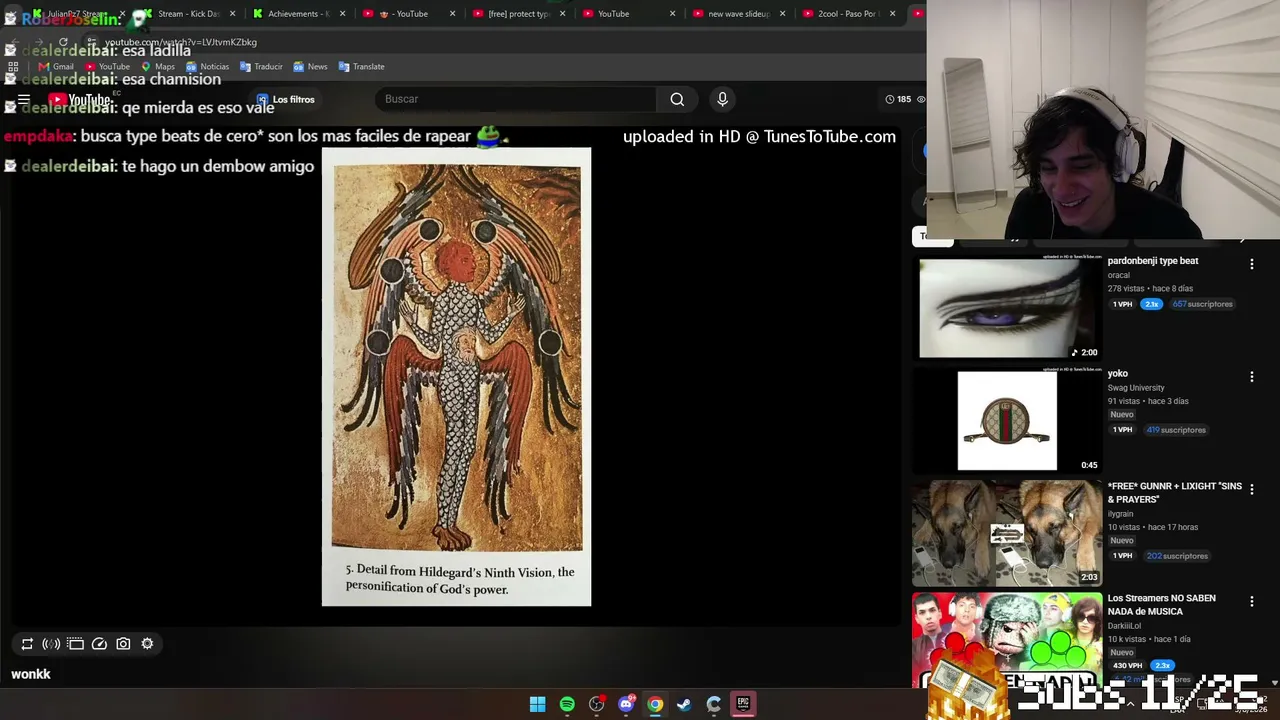
Task: Click the '2.1x' outlier score badge
Action: pos(1152,304)
